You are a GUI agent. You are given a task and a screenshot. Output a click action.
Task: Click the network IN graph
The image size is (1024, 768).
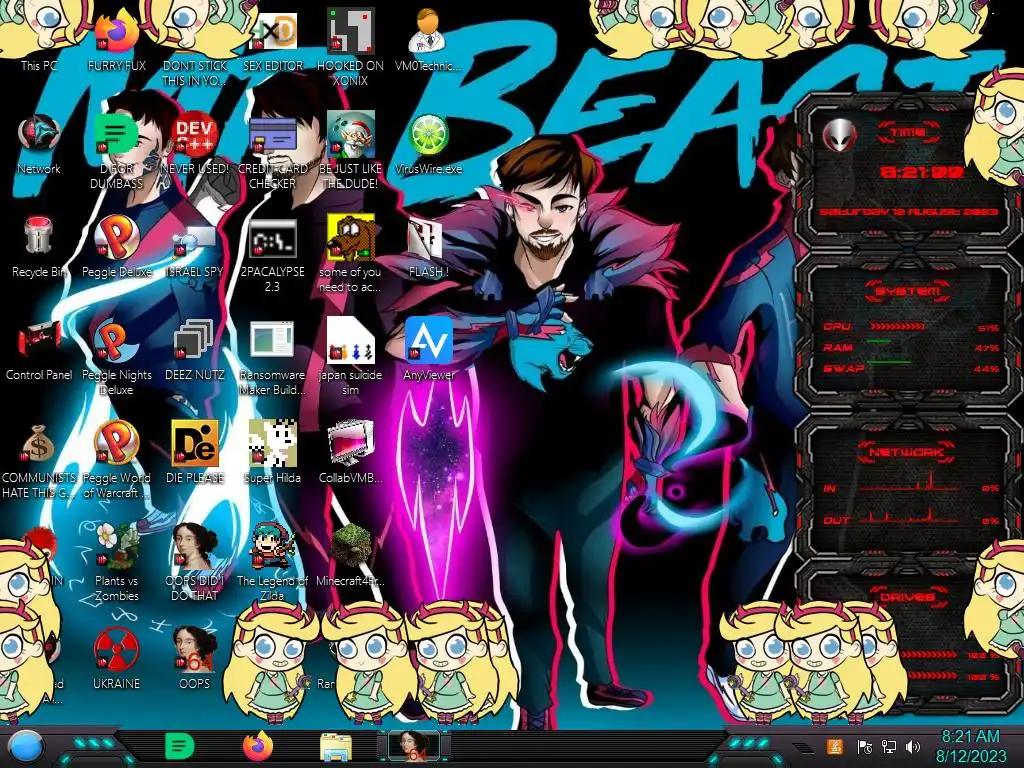[908, 482]
